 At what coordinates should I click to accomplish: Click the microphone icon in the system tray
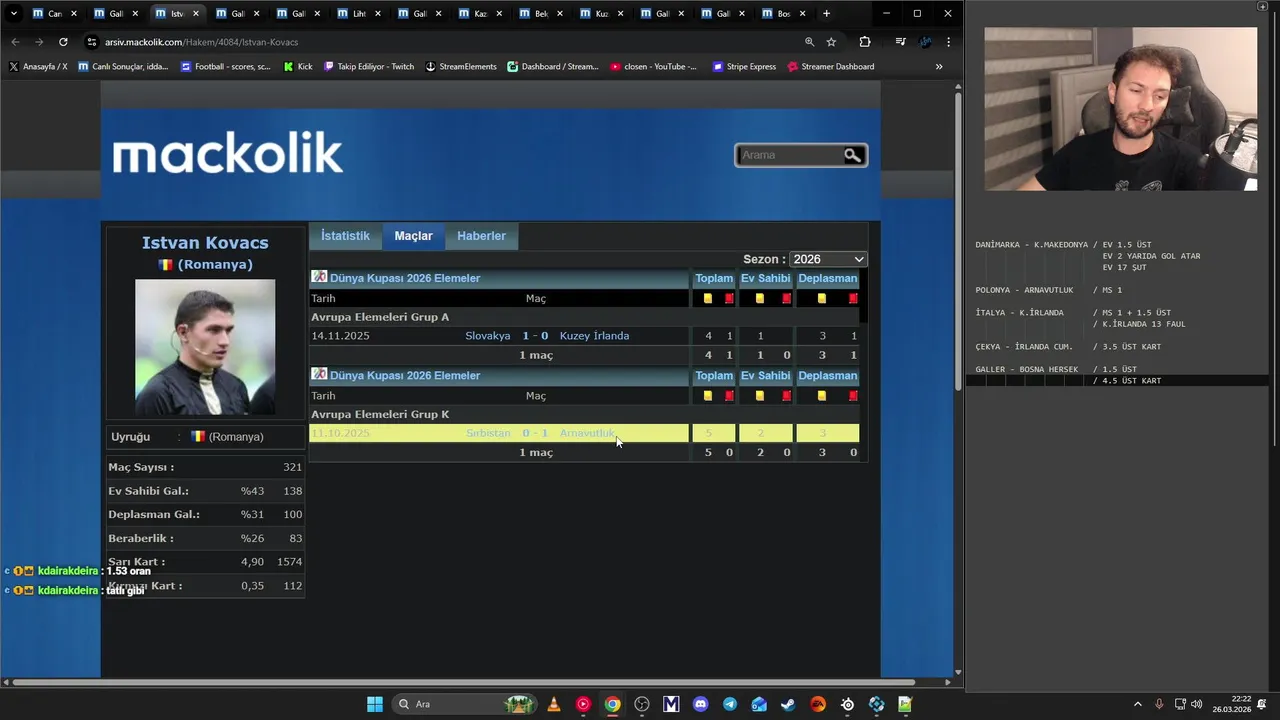(x=1160, y=704)
